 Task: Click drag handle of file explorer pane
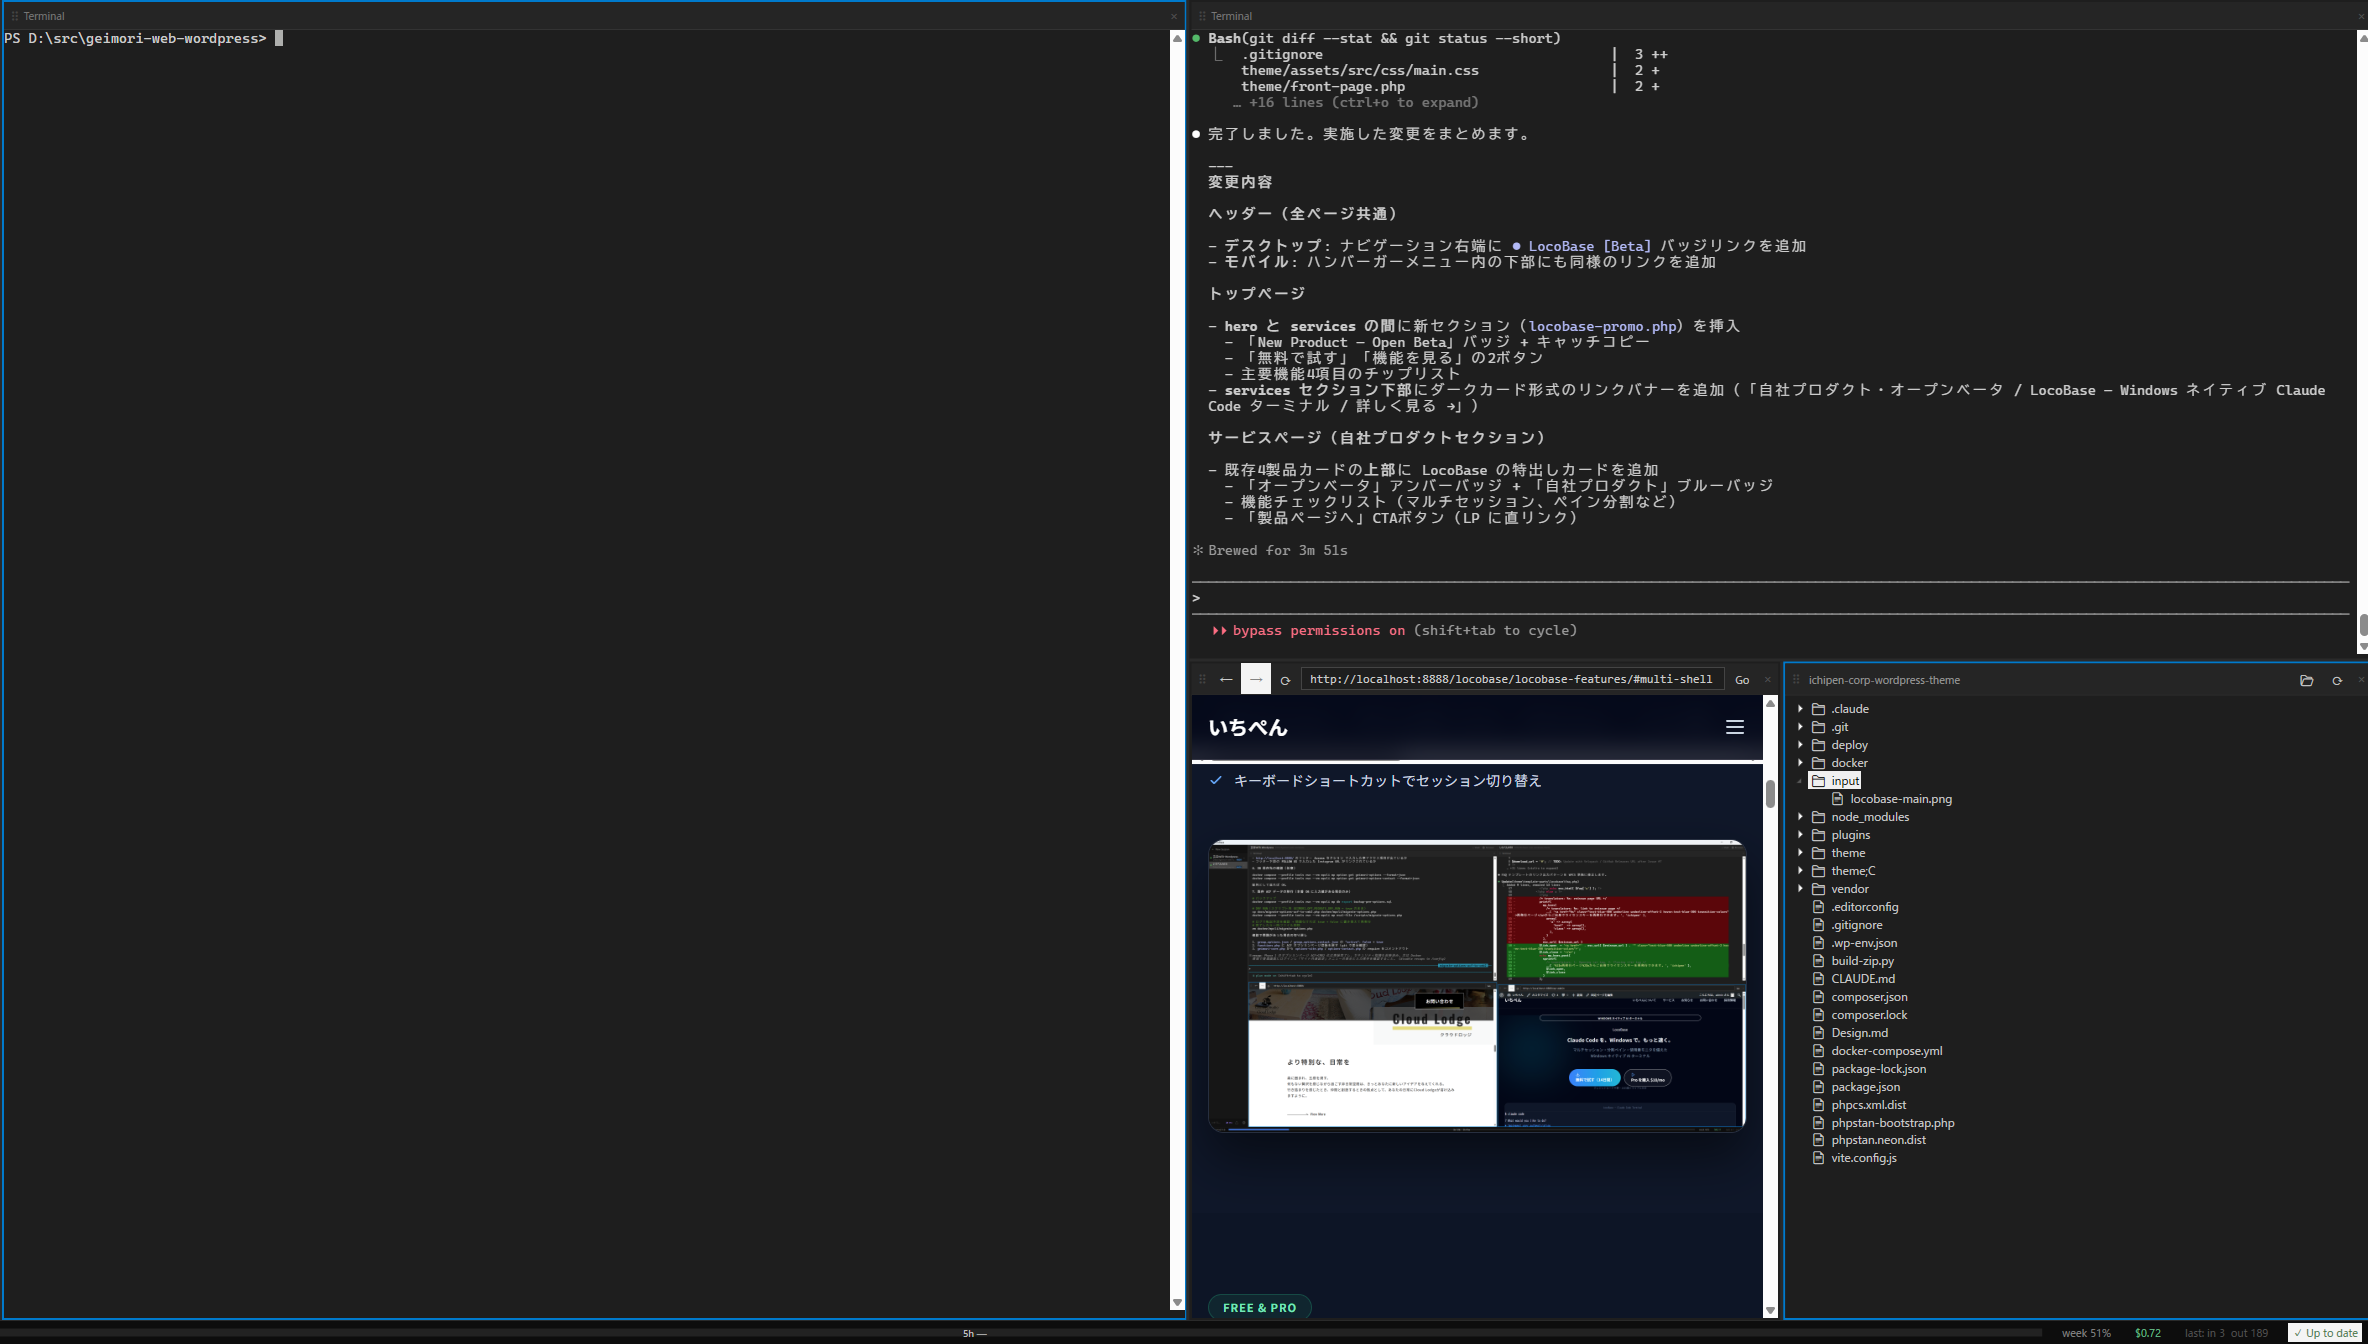[1796, 680]
